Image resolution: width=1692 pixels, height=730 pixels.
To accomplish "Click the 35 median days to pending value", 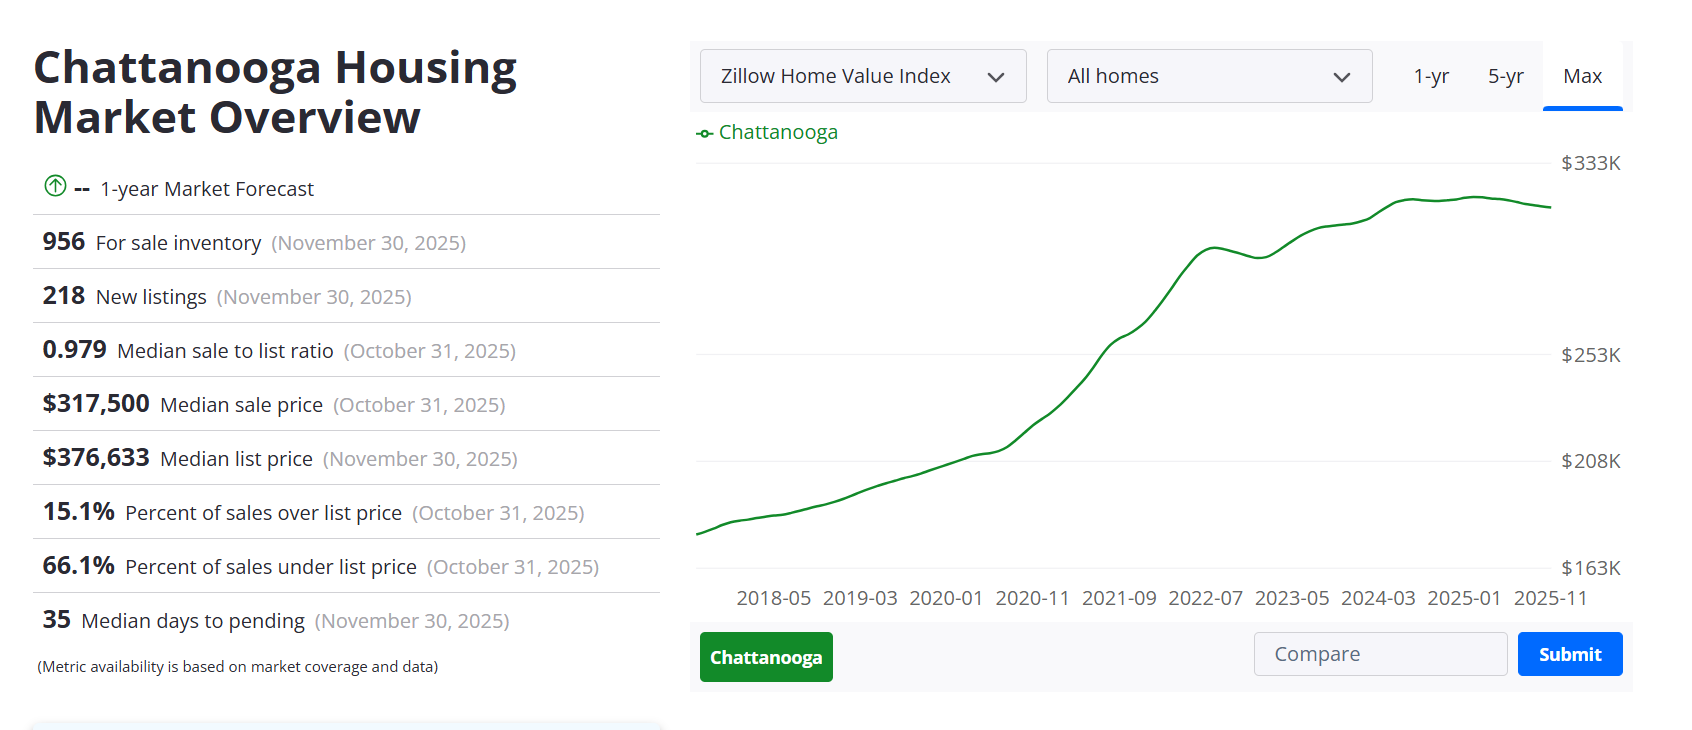I will click(56, 620).
